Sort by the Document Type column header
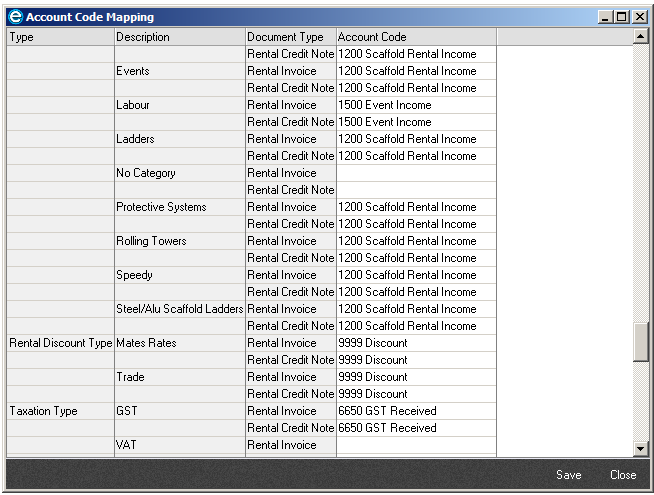Viewport: 654px width, 495px height. click(290, 37)
